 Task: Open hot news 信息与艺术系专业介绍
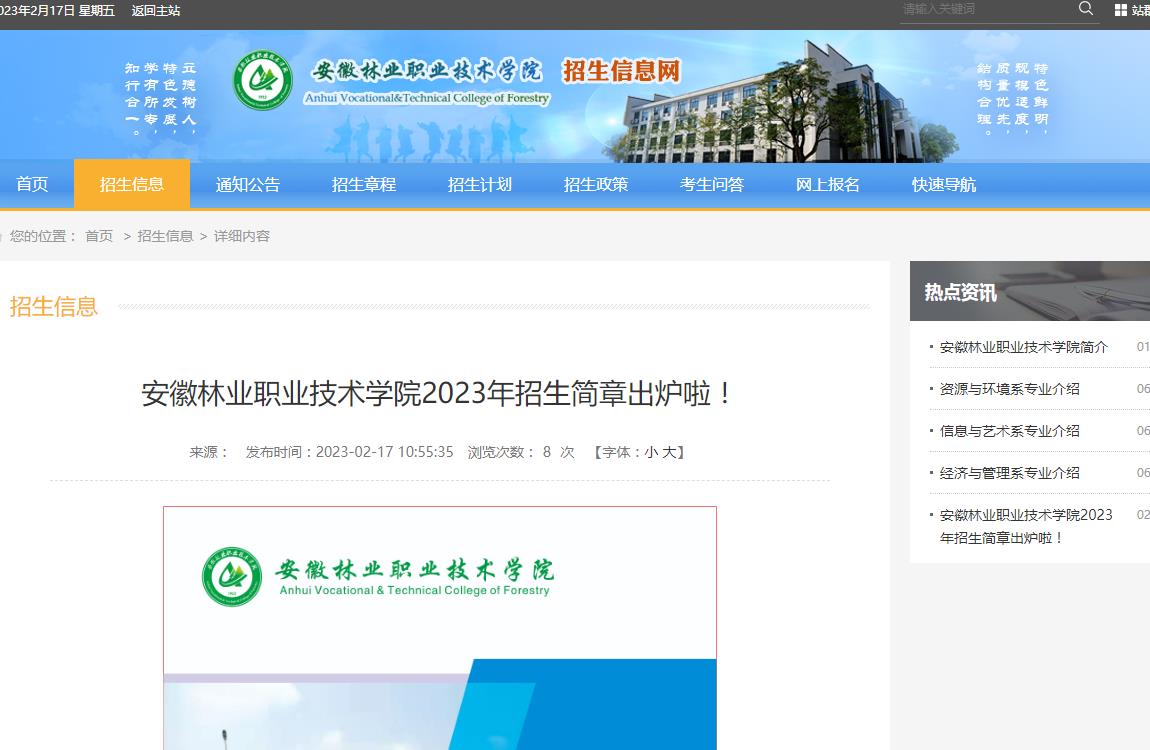pyautogui.click(x=1010, y=431)
